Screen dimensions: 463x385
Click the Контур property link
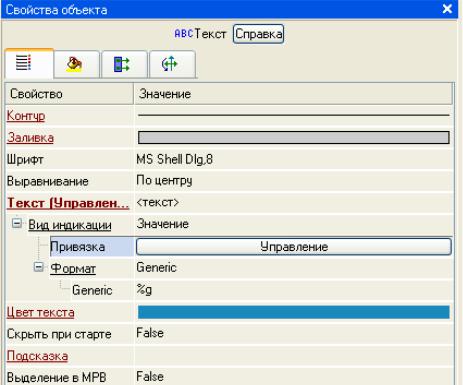[x=26, y=116]
